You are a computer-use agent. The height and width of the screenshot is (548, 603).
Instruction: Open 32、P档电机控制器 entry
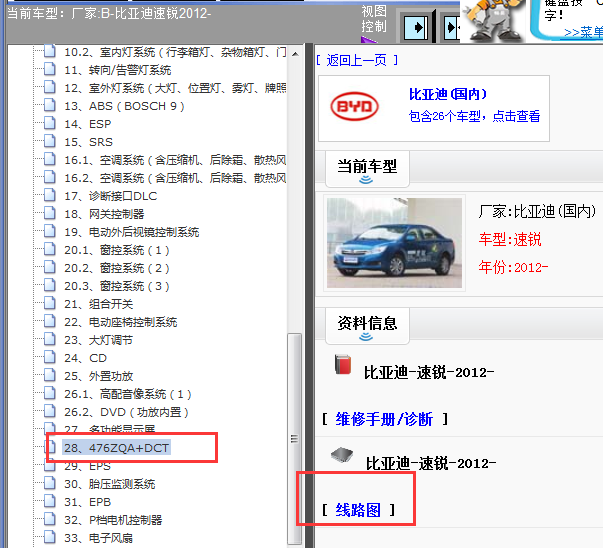(113, 520)
